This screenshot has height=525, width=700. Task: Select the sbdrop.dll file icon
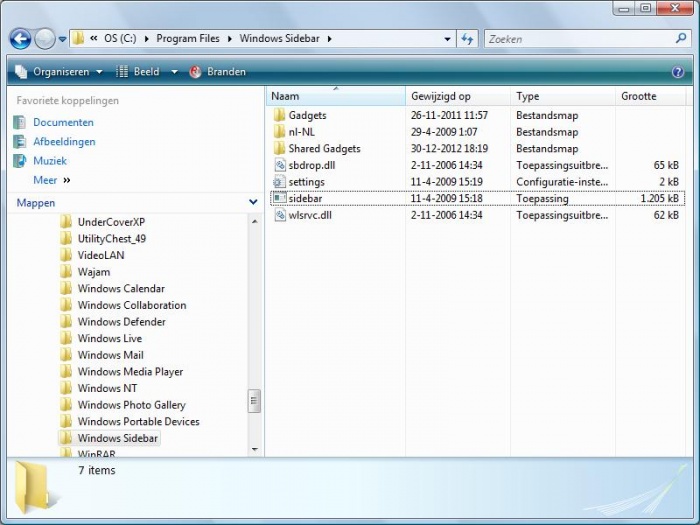[279, 165]
